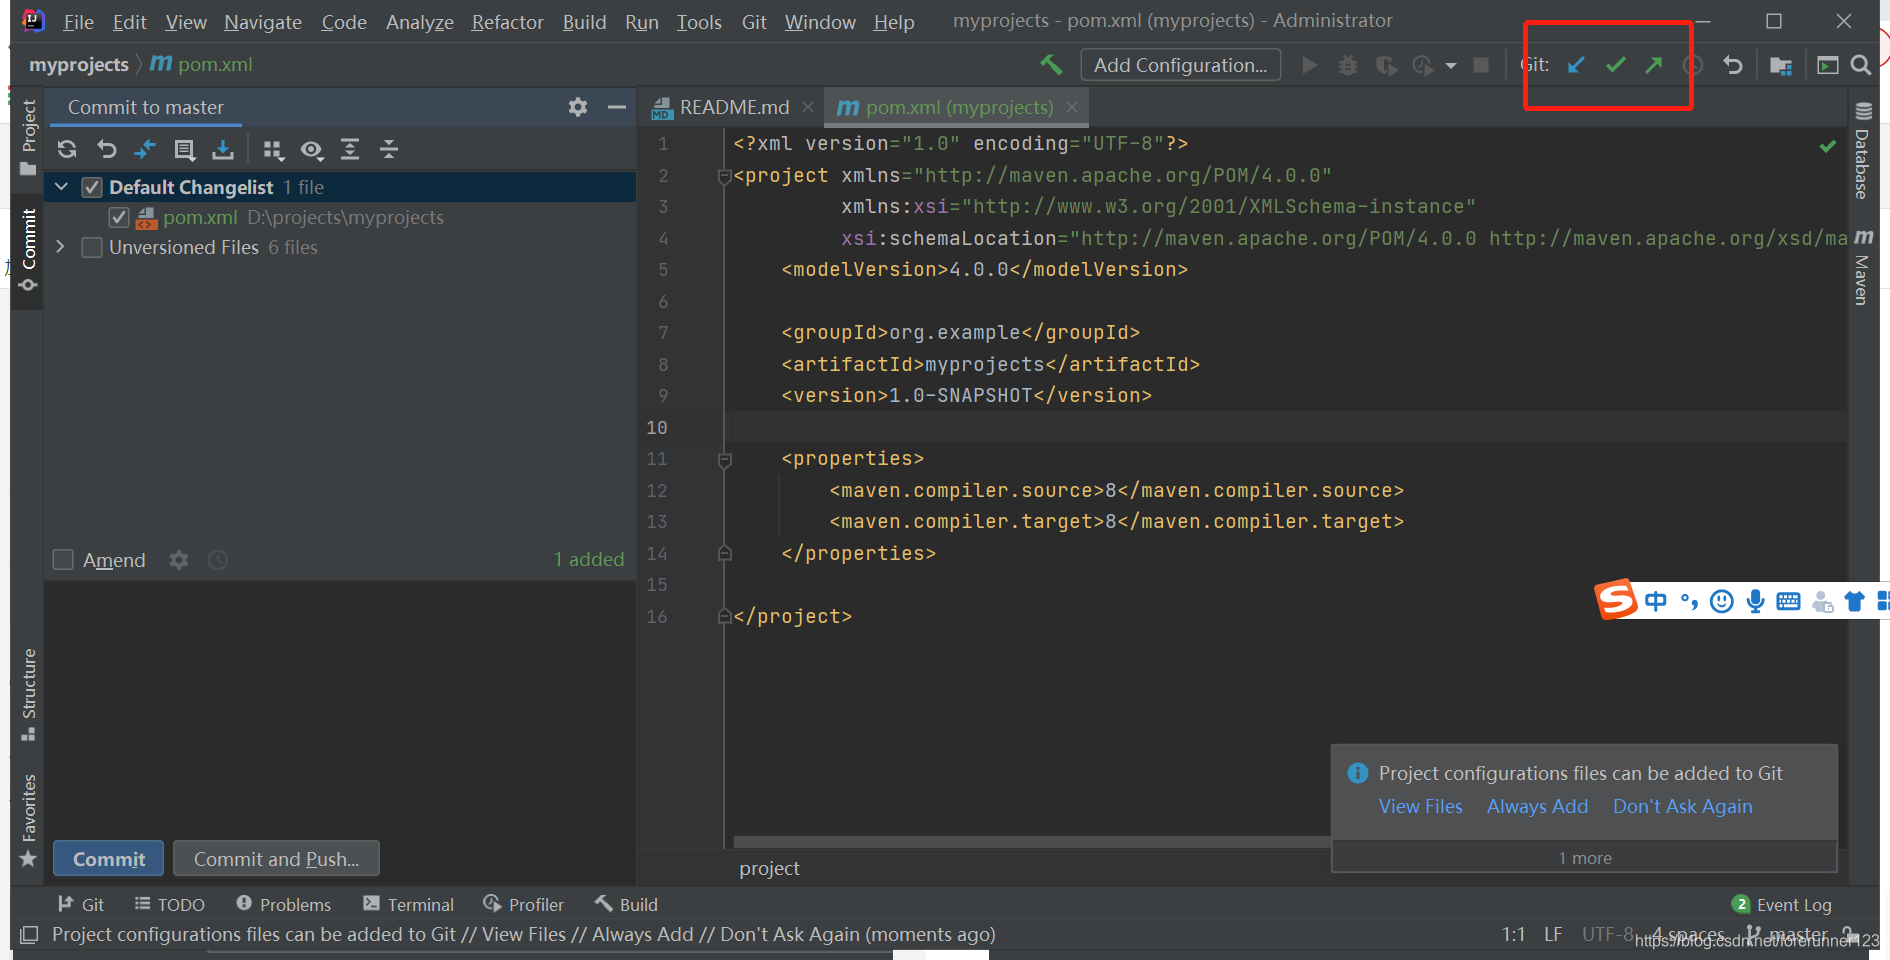Fold the project tag at line 2
The image size is (1890, 960).
click(725, 176)
